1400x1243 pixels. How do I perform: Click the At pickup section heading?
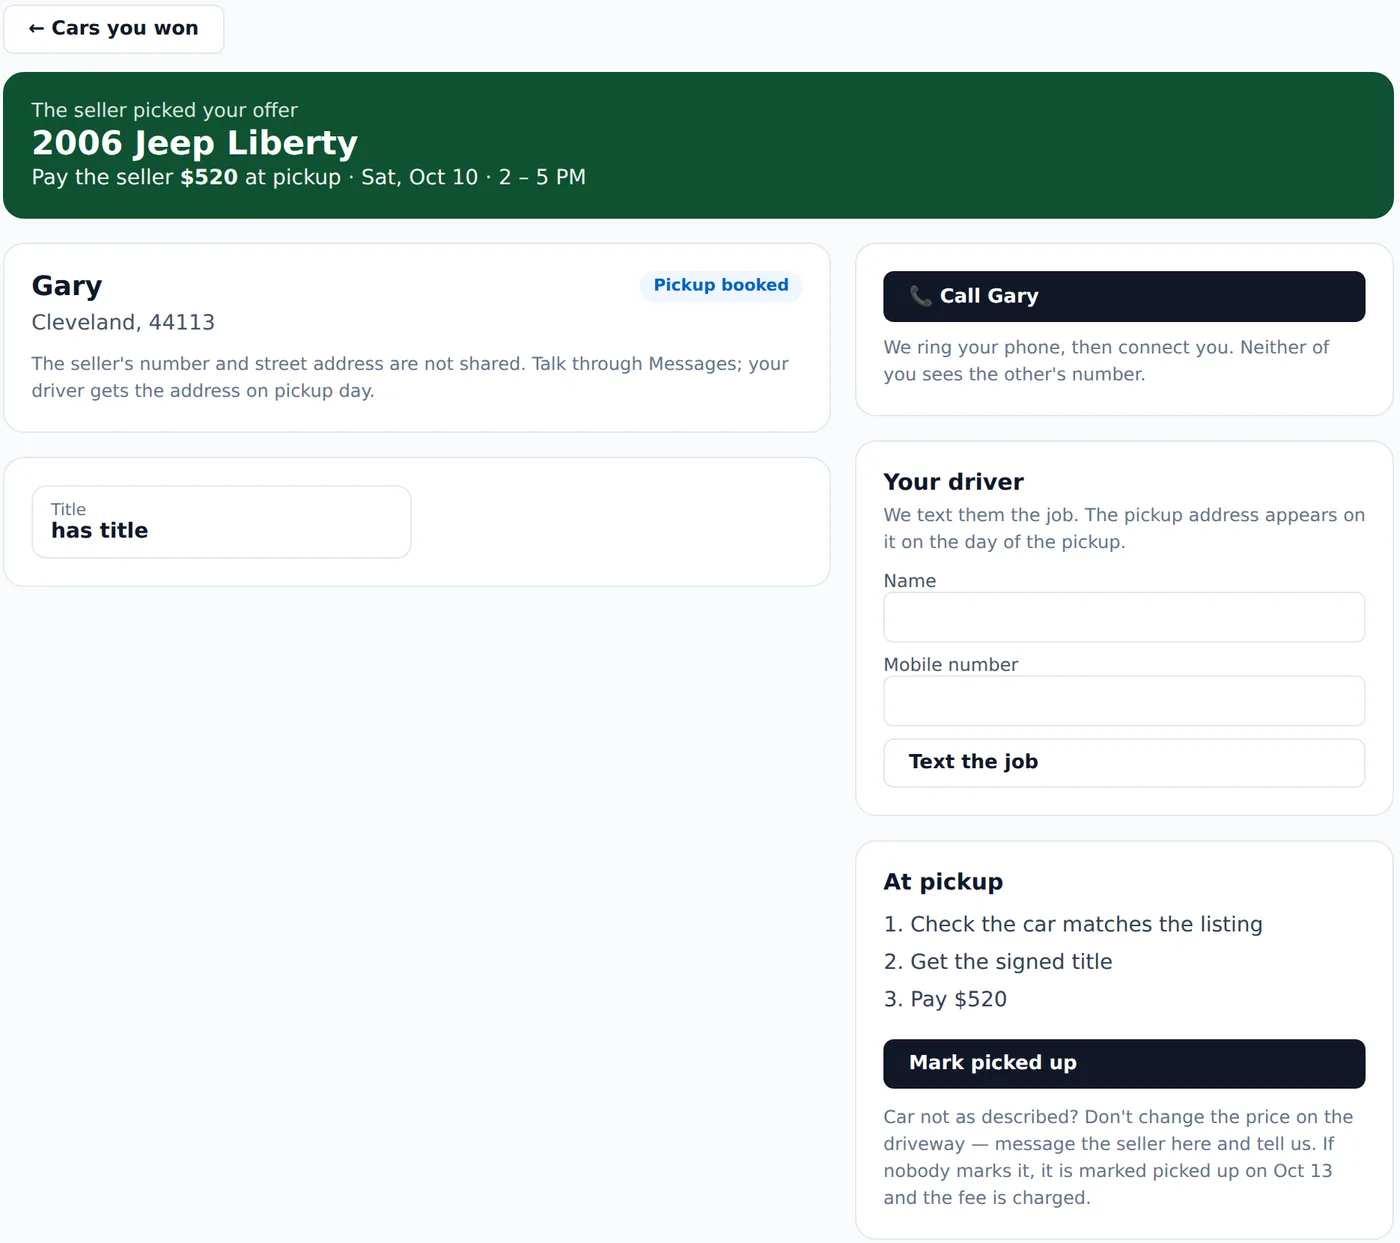click(943, 882)
